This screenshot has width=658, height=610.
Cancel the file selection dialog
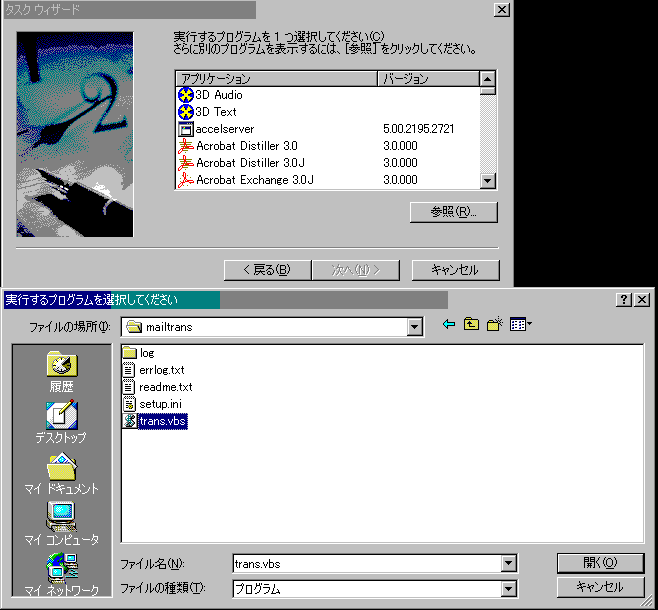(x=600, y=587)
